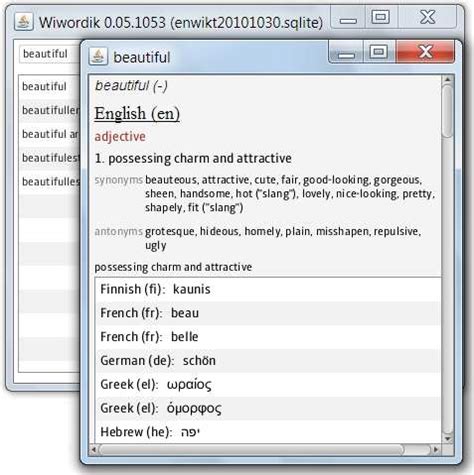Viewport: 474px width, 475px height.
Task: Maximize the Wiwordik main window
Action: click(x=381, y=17)
